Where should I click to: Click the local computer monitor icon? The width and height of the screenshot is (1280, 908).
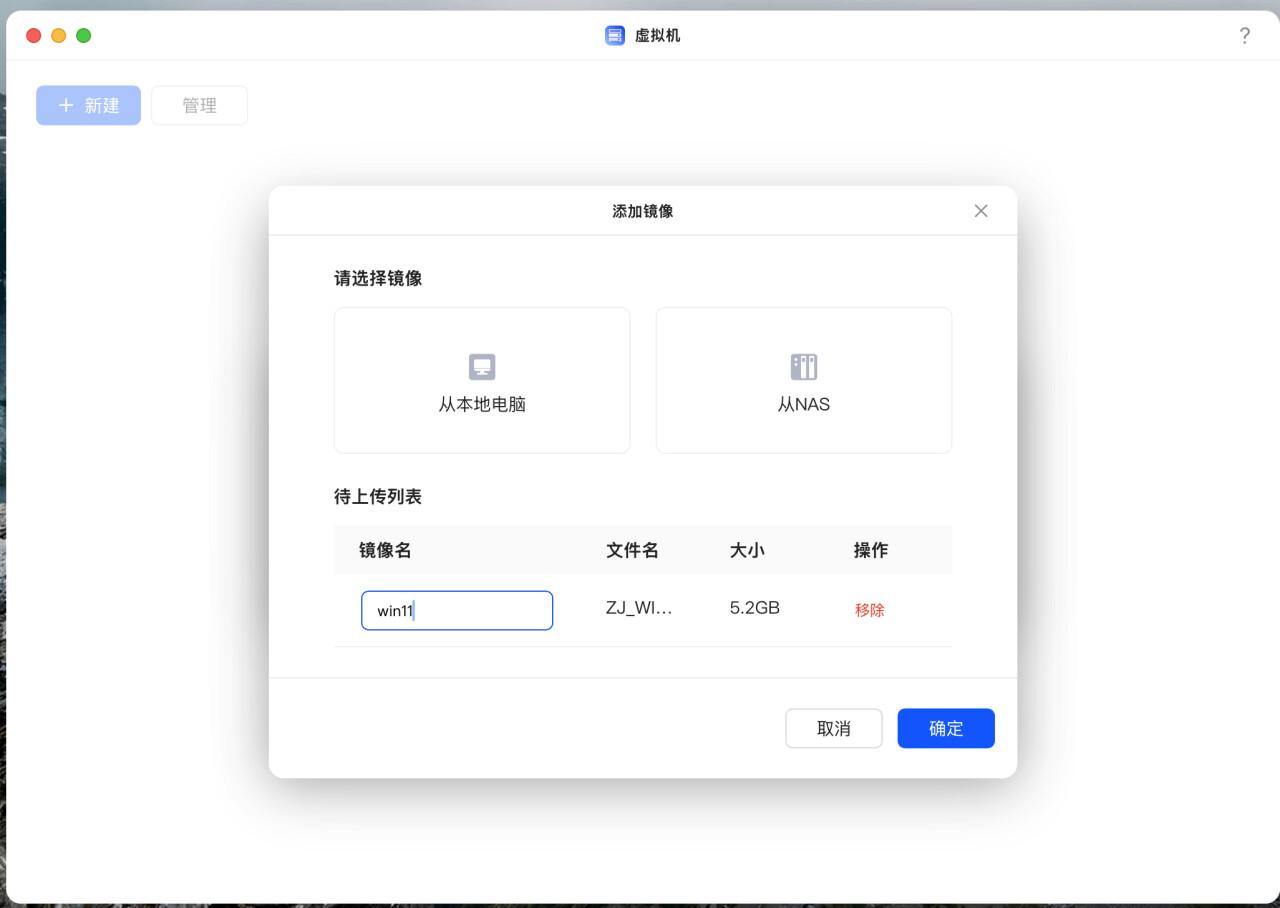482,367
